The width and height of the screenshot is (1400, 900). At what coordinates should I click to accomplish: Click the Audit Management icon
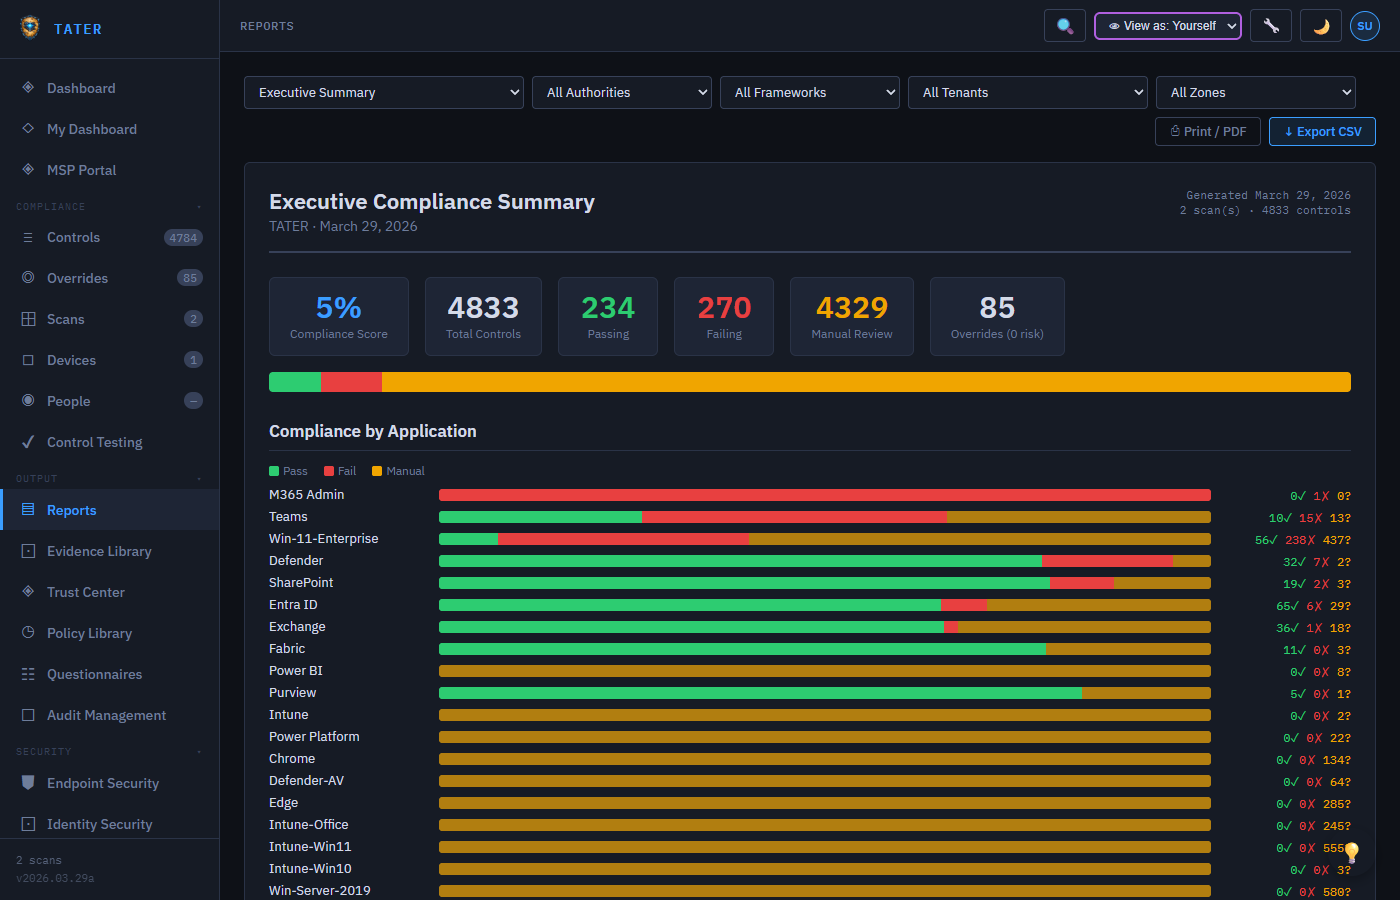(28, 715)
